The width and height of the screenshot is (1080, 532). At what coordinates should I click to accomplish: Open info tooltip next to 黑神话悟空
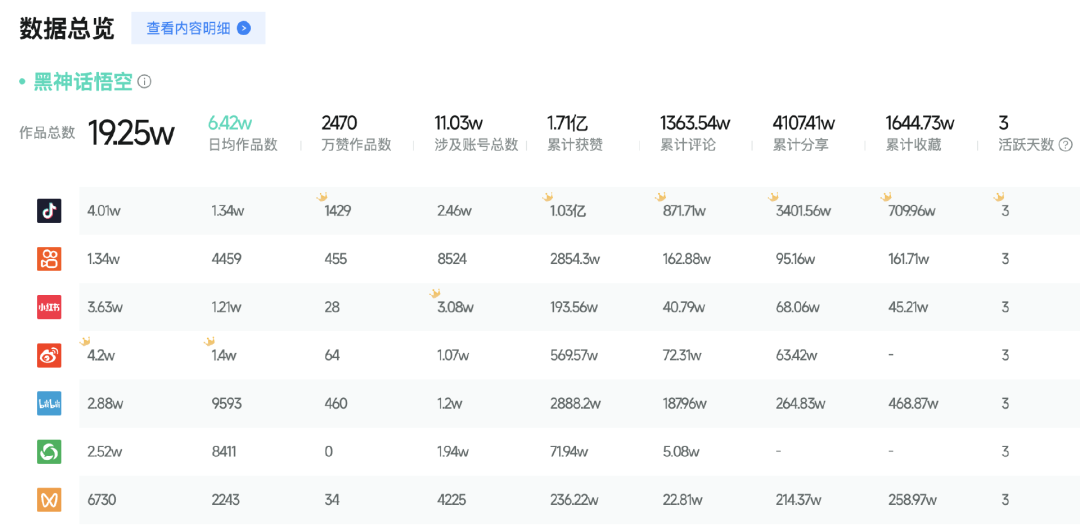pyautogui.click(x=144, y=82)
